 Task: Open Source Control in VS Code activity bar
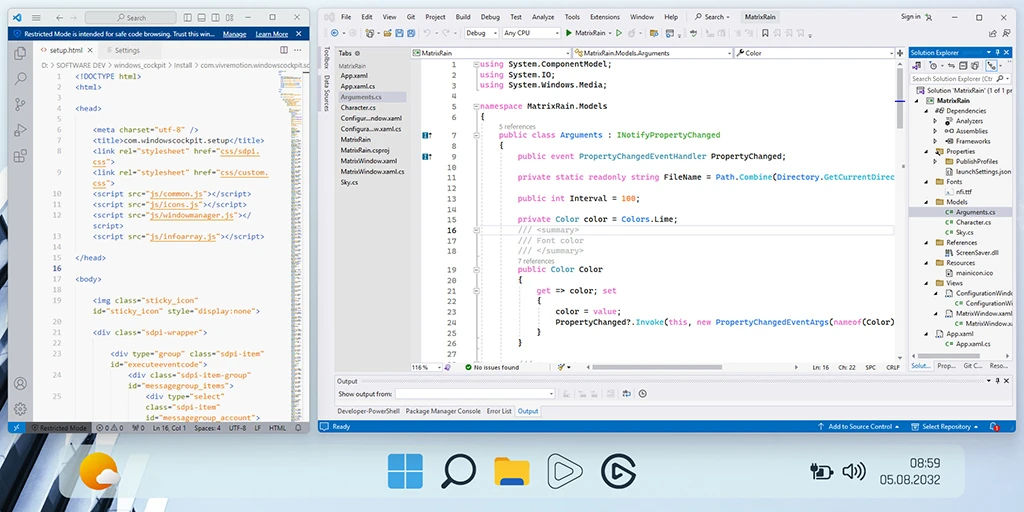[20, 103]
